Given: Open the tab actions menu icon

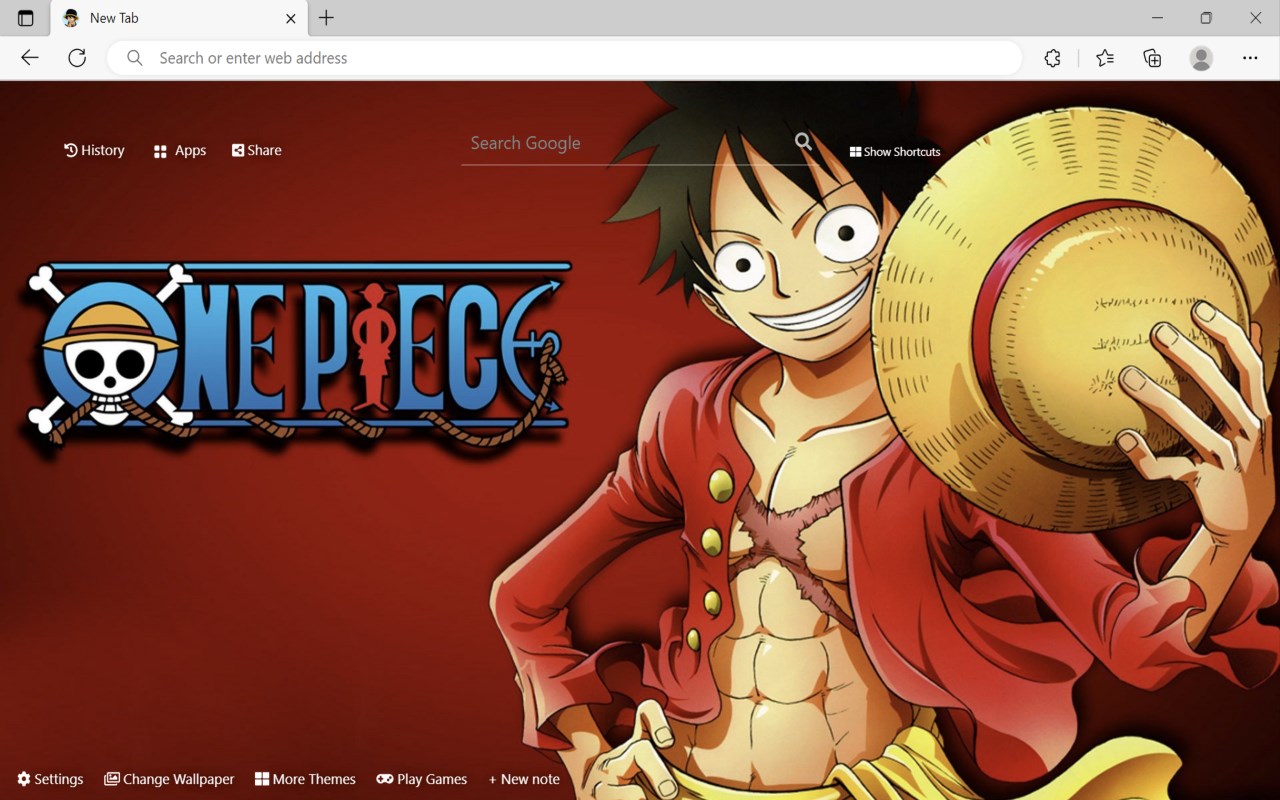Looking at the screenshot, I should pyautogui.click(x=26, y=18).
